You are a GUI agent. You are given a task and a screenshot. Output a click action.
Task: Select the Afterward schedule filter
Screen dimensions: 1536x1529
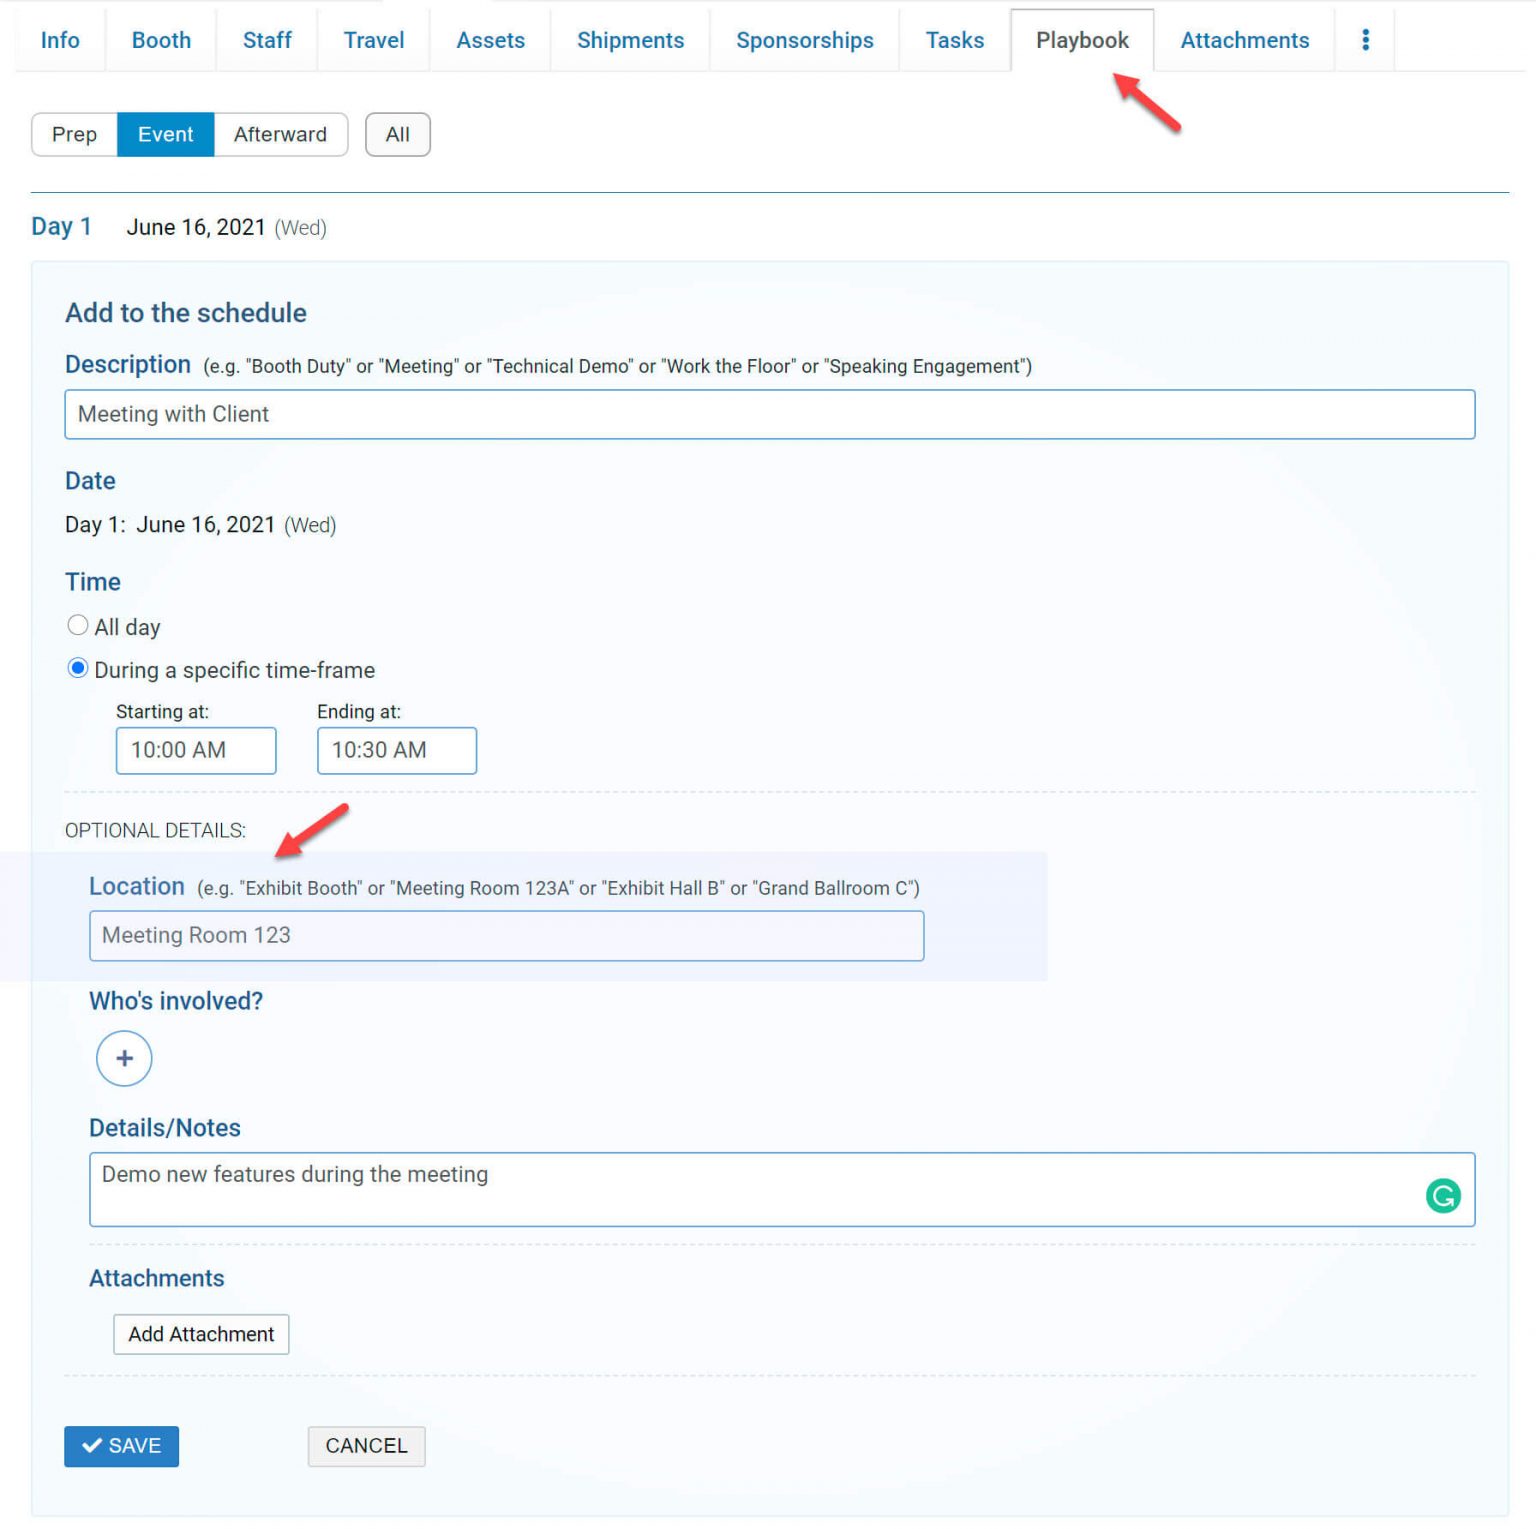pyautogui.click(x=281, y=134)
